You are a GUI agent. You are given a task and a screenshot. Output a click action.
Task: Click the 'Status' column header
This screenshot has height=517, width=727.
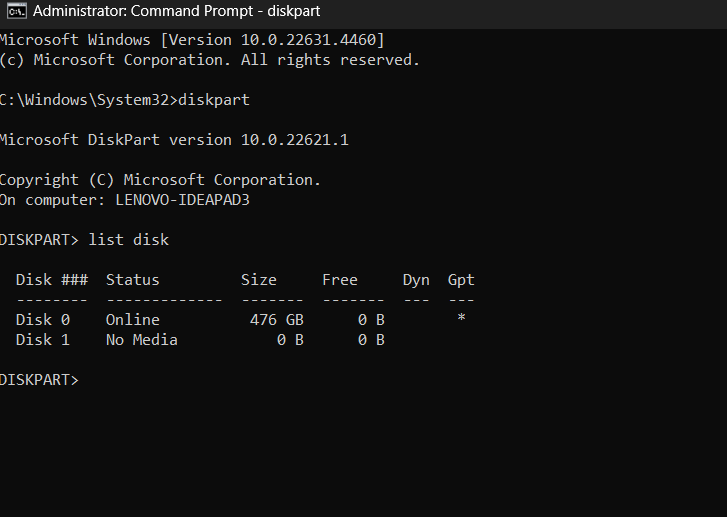(x=132, y=280)
